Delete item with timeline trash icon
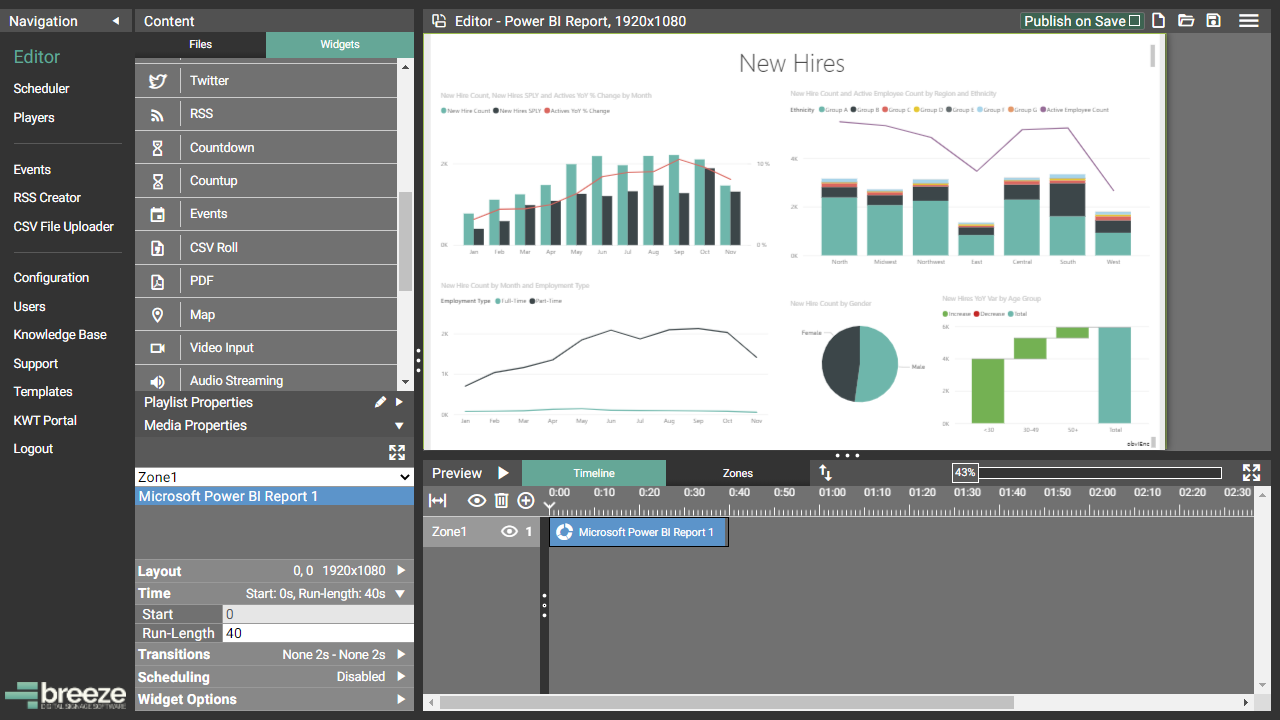Viewport: 1280px width, 720px height. tap(502, 500)
